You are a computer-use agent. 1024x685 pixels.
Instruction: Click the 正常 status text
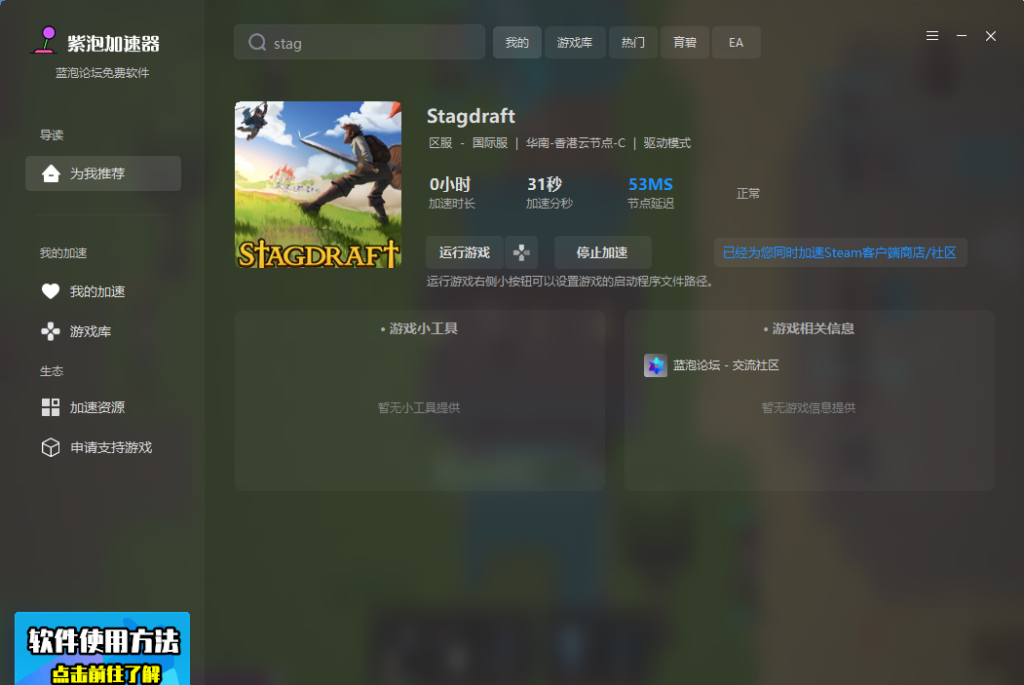click(x=748, y=194)
